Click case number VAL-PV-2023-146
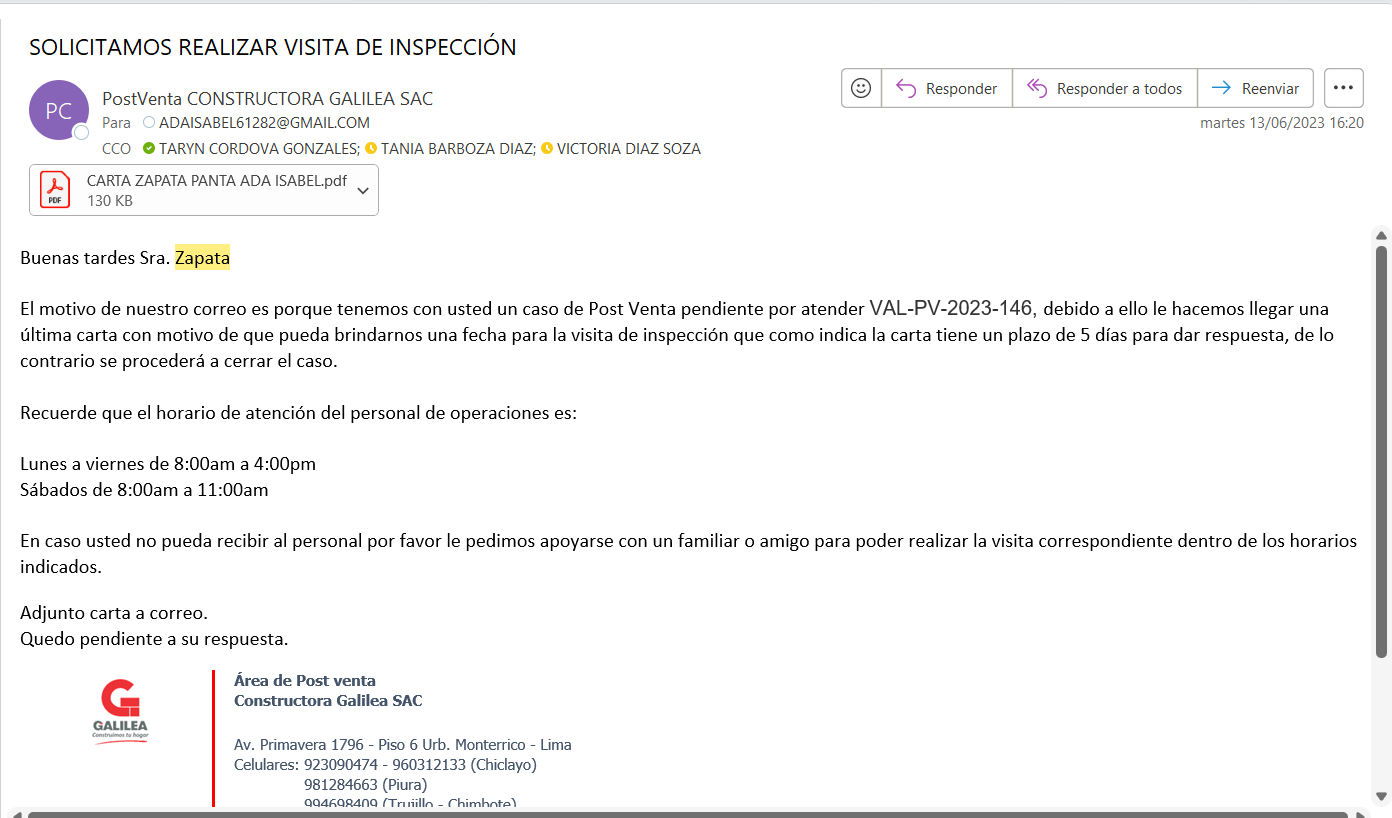1392x818 pixels. pos(950,307)
